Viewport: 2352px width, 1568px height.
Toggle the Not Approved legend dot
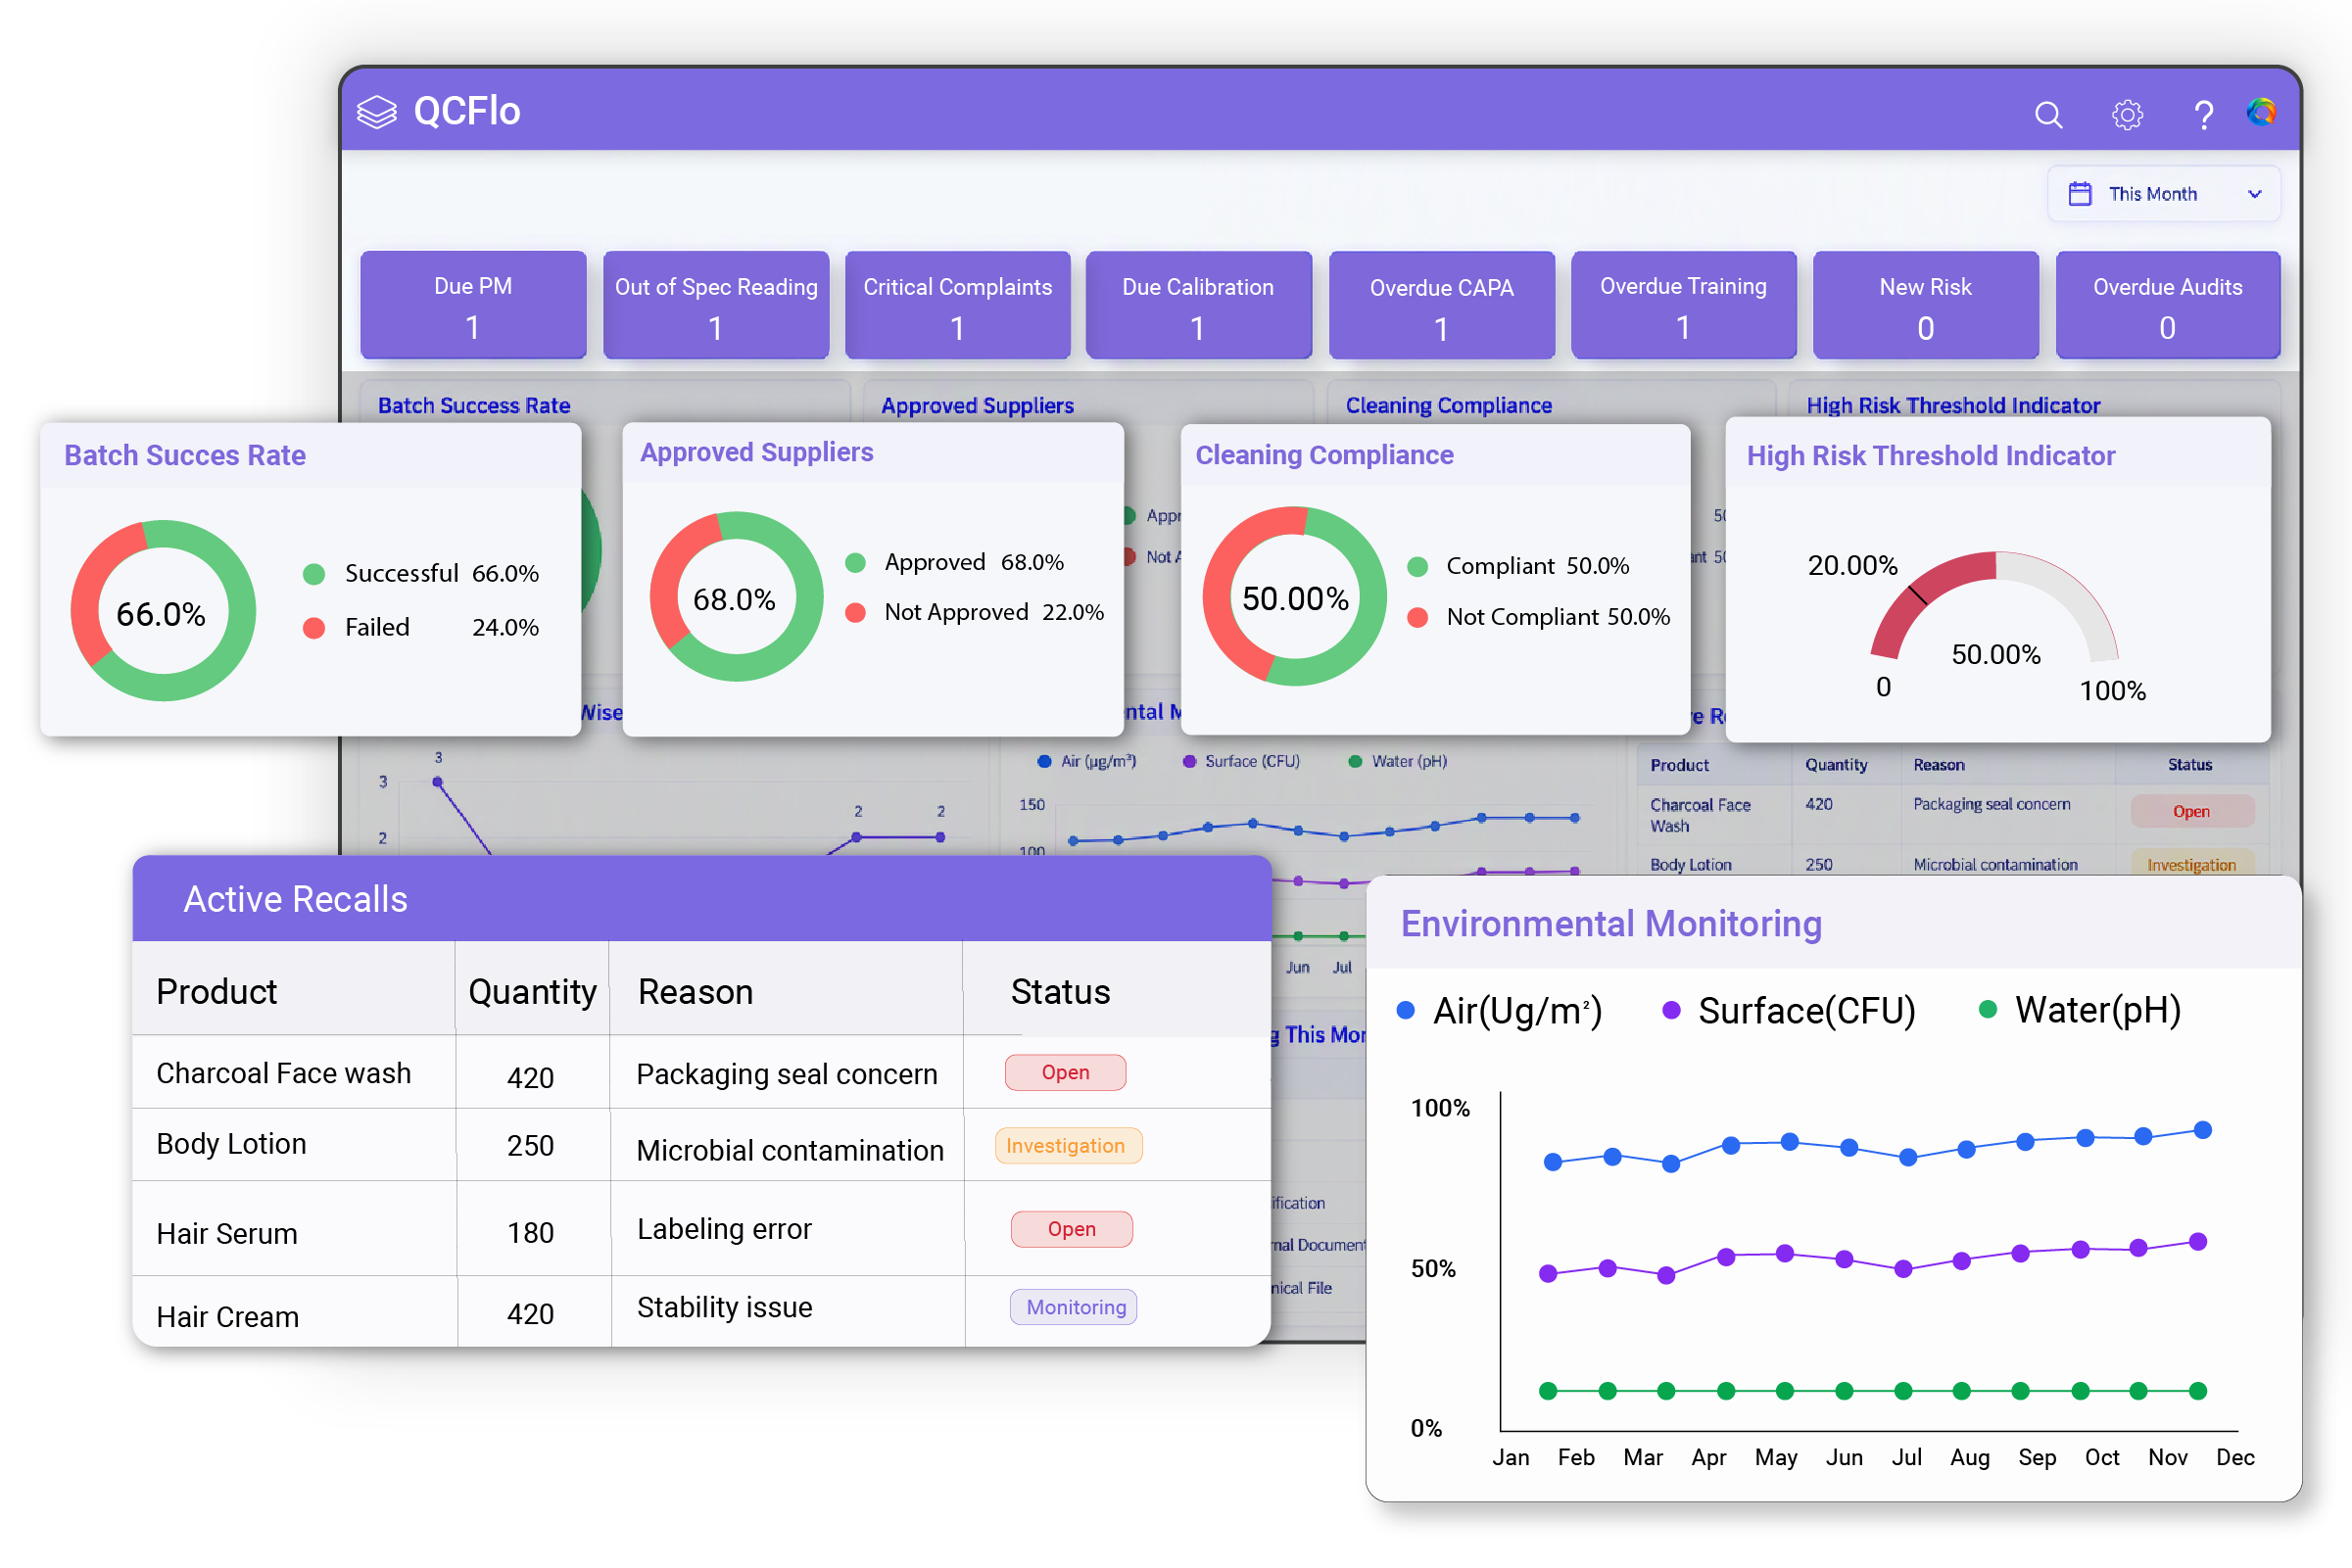point(855,613)
